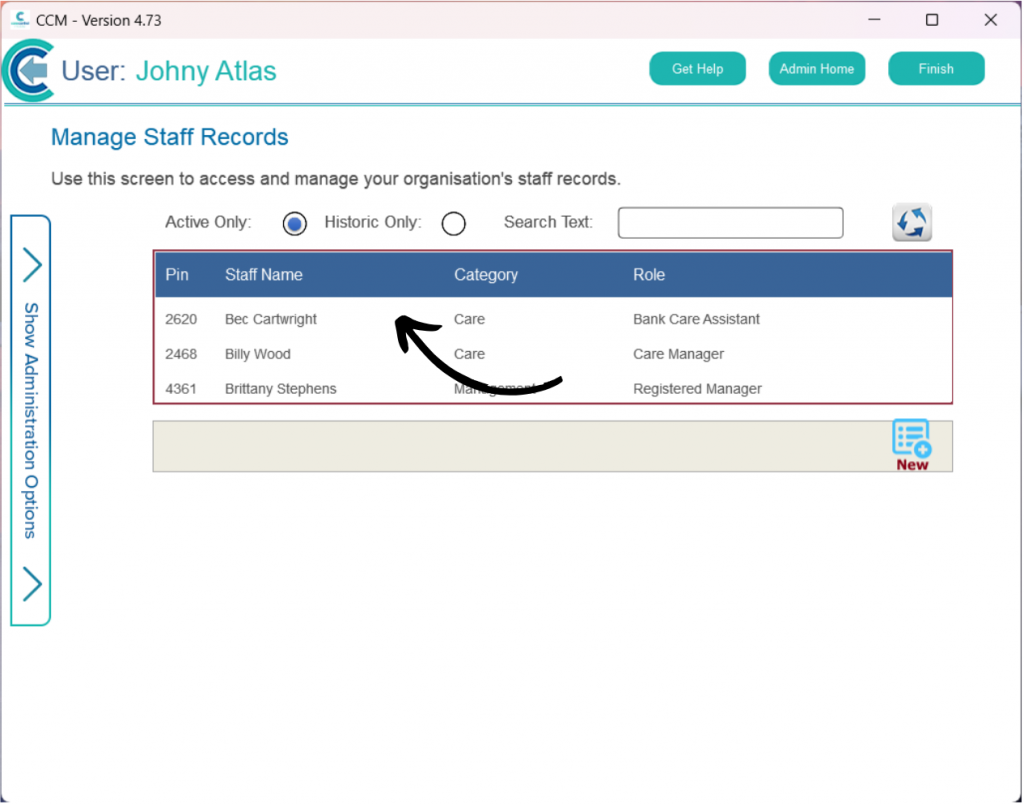Select Brittany Stephens staff row

(x=553, y=389)
